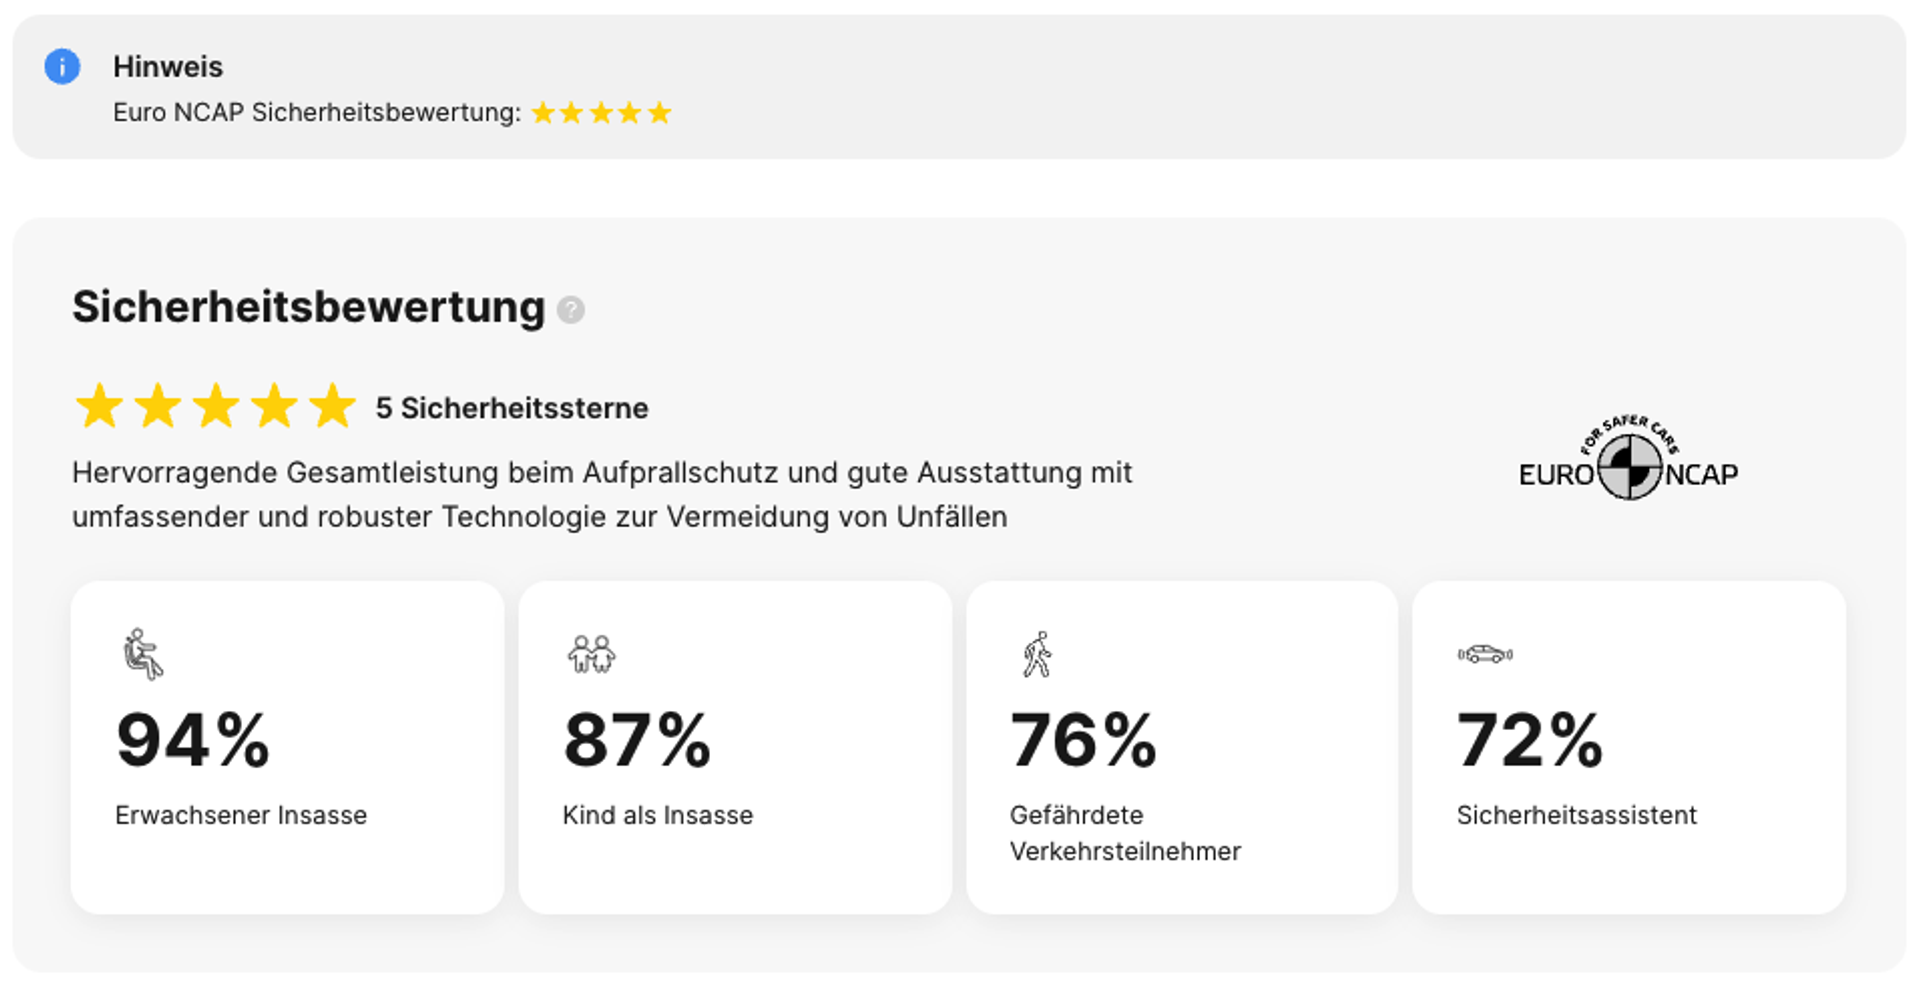1920x986 pixels.
Task: Click the Euro NCAP logo
Action: point(1628,458)
